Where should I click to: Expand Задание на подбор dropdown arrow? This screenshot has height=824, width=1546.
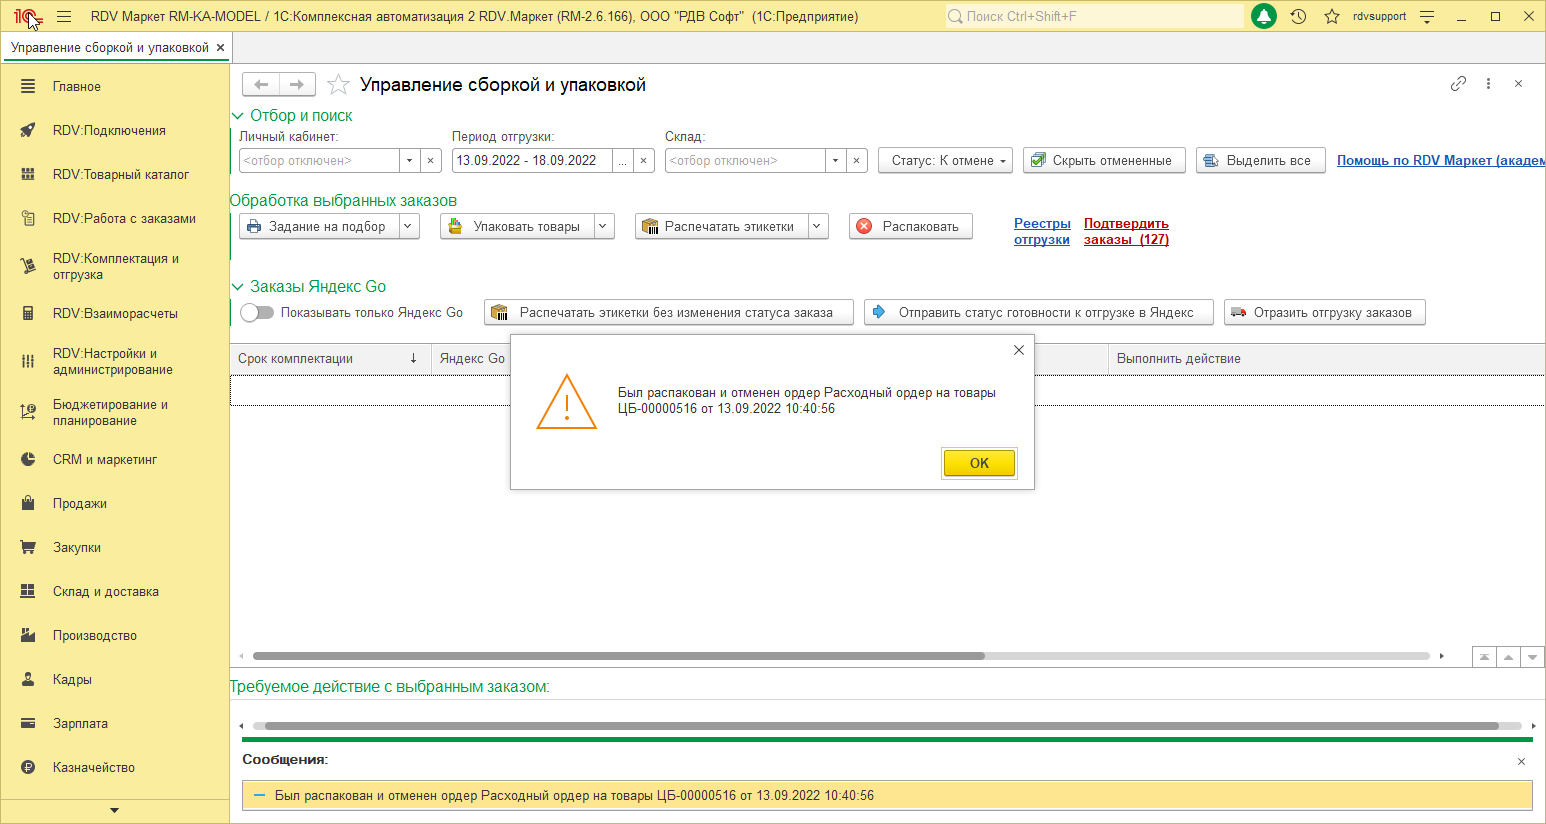tap(408, 227)
